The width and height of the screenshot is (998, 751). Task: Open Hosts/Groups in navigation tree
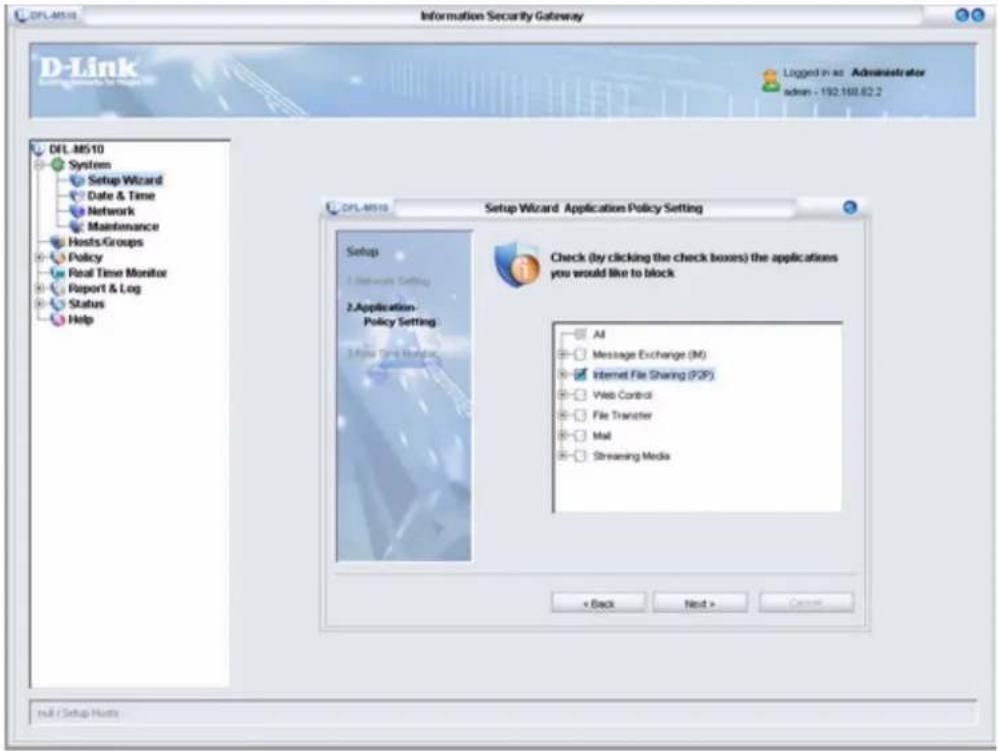(x=106, y=242)
